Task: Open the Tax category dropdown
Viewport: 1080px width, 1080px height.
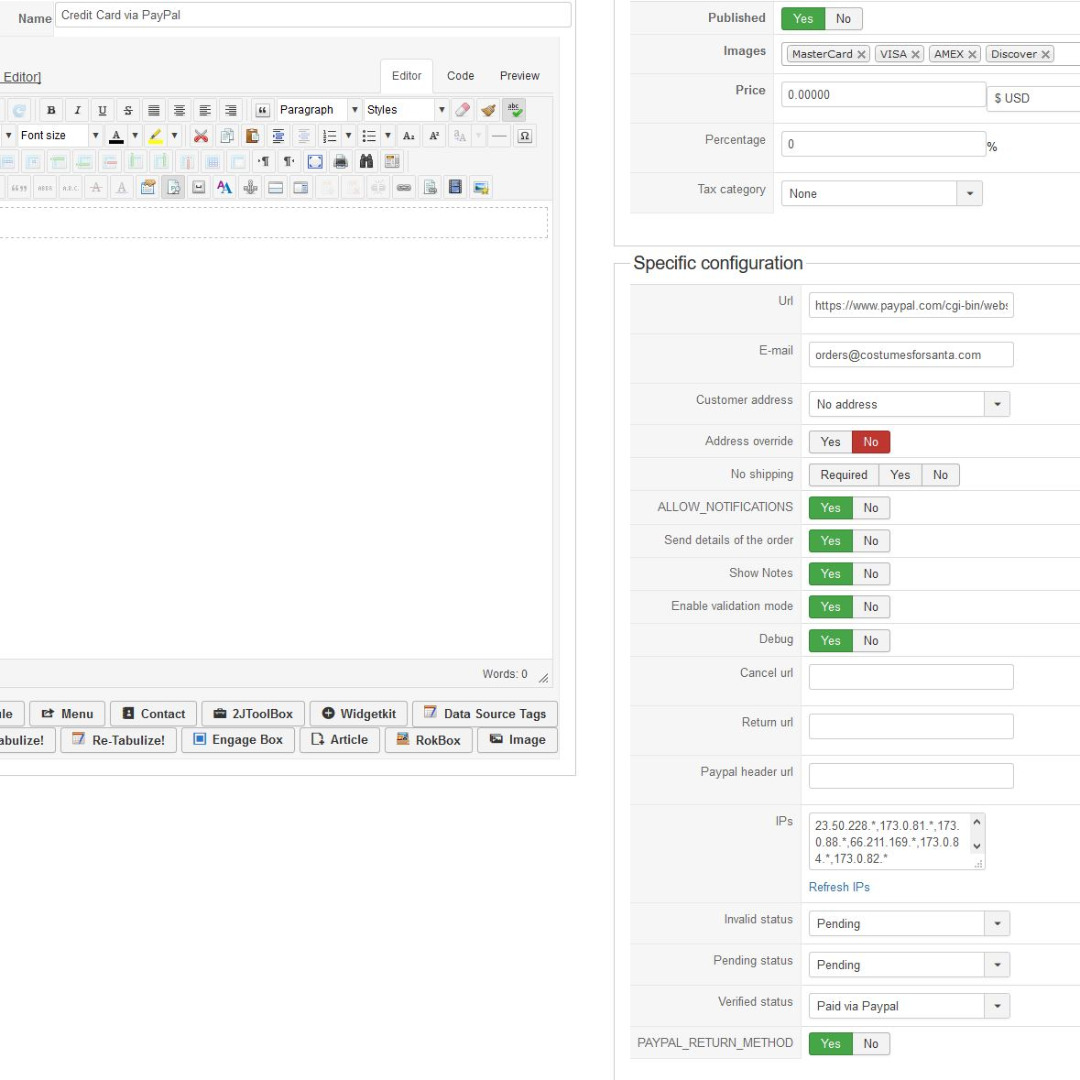Action: 882,194
